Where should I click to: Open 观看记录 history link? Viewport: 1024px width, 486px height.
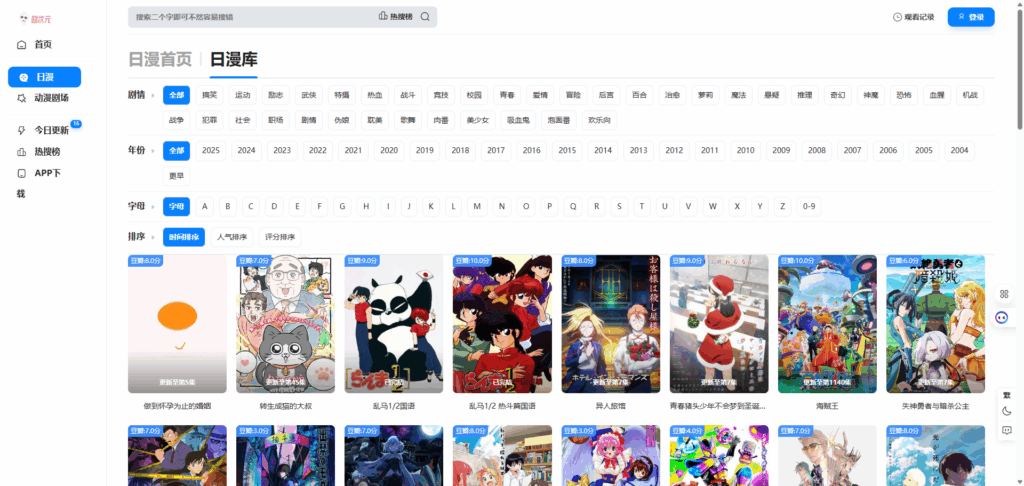click(914, 17)
